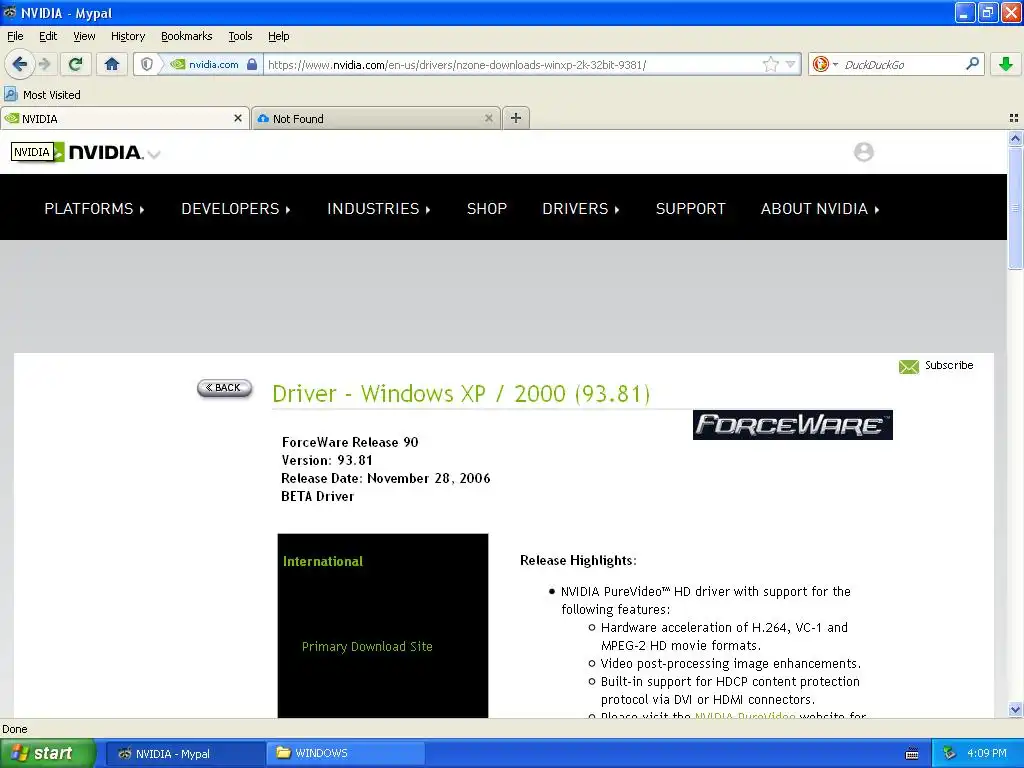1024x768 pixels.
Task: Click the Driver - Windows XP / 2000 heading
Action: pyautogui.click(x=461, y=394)
